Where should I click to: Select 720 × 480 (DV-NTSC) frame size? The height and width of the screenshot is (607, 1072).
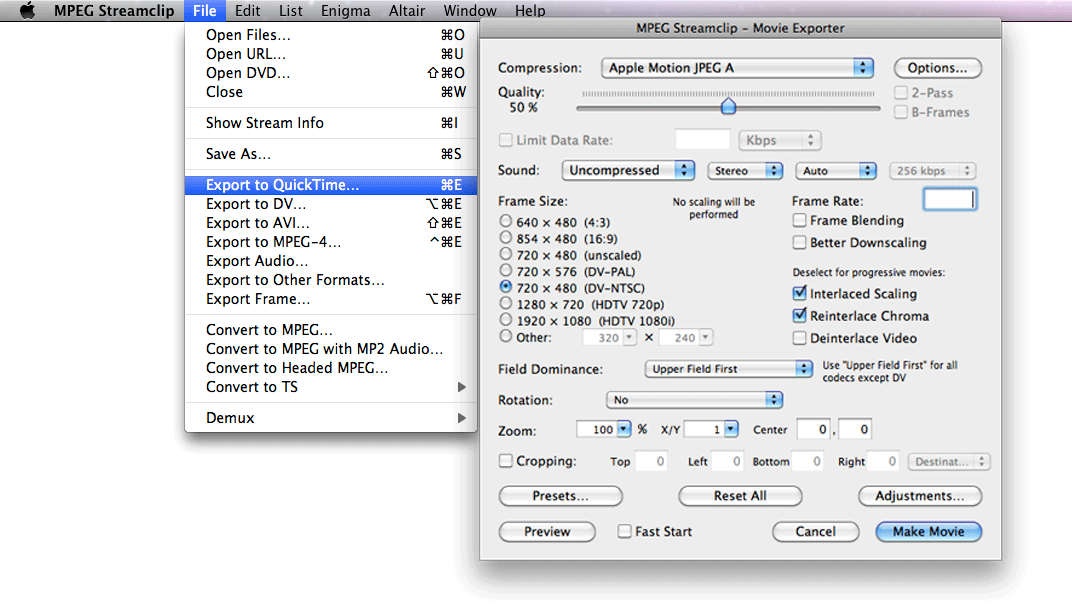(505, 287)
